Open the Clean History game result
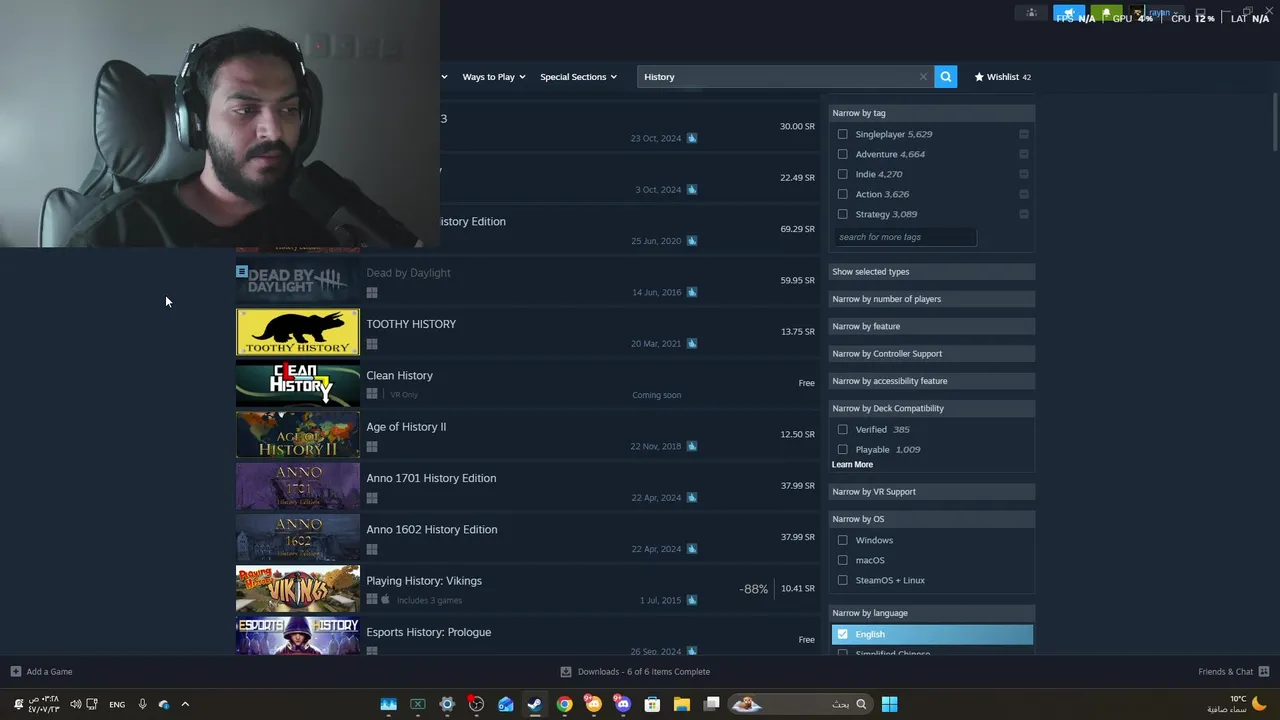The height and width of the screenshot is (720, 1280). click(x=527, y=383)
